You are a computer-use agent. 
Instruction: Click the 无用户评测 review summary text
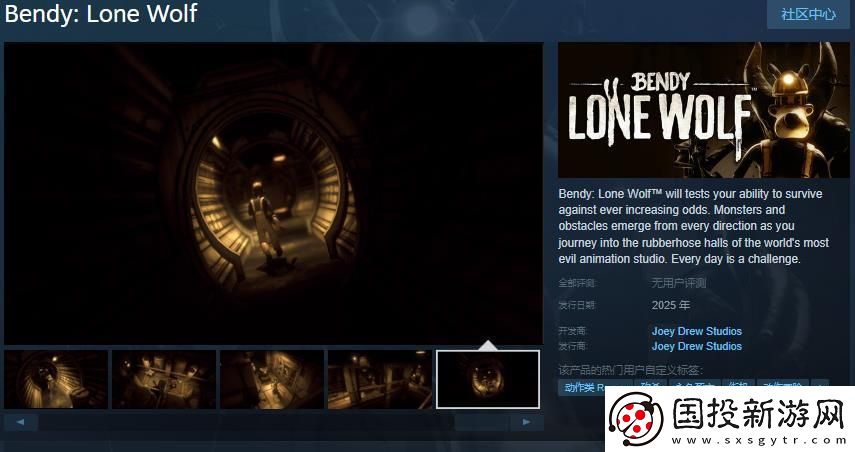[679, 283]
